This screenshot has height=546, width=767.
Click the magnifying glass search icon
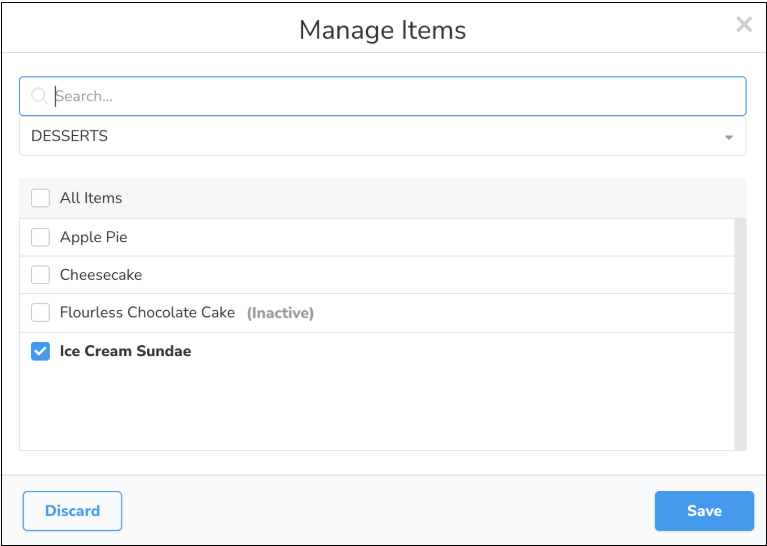(40, 97)
